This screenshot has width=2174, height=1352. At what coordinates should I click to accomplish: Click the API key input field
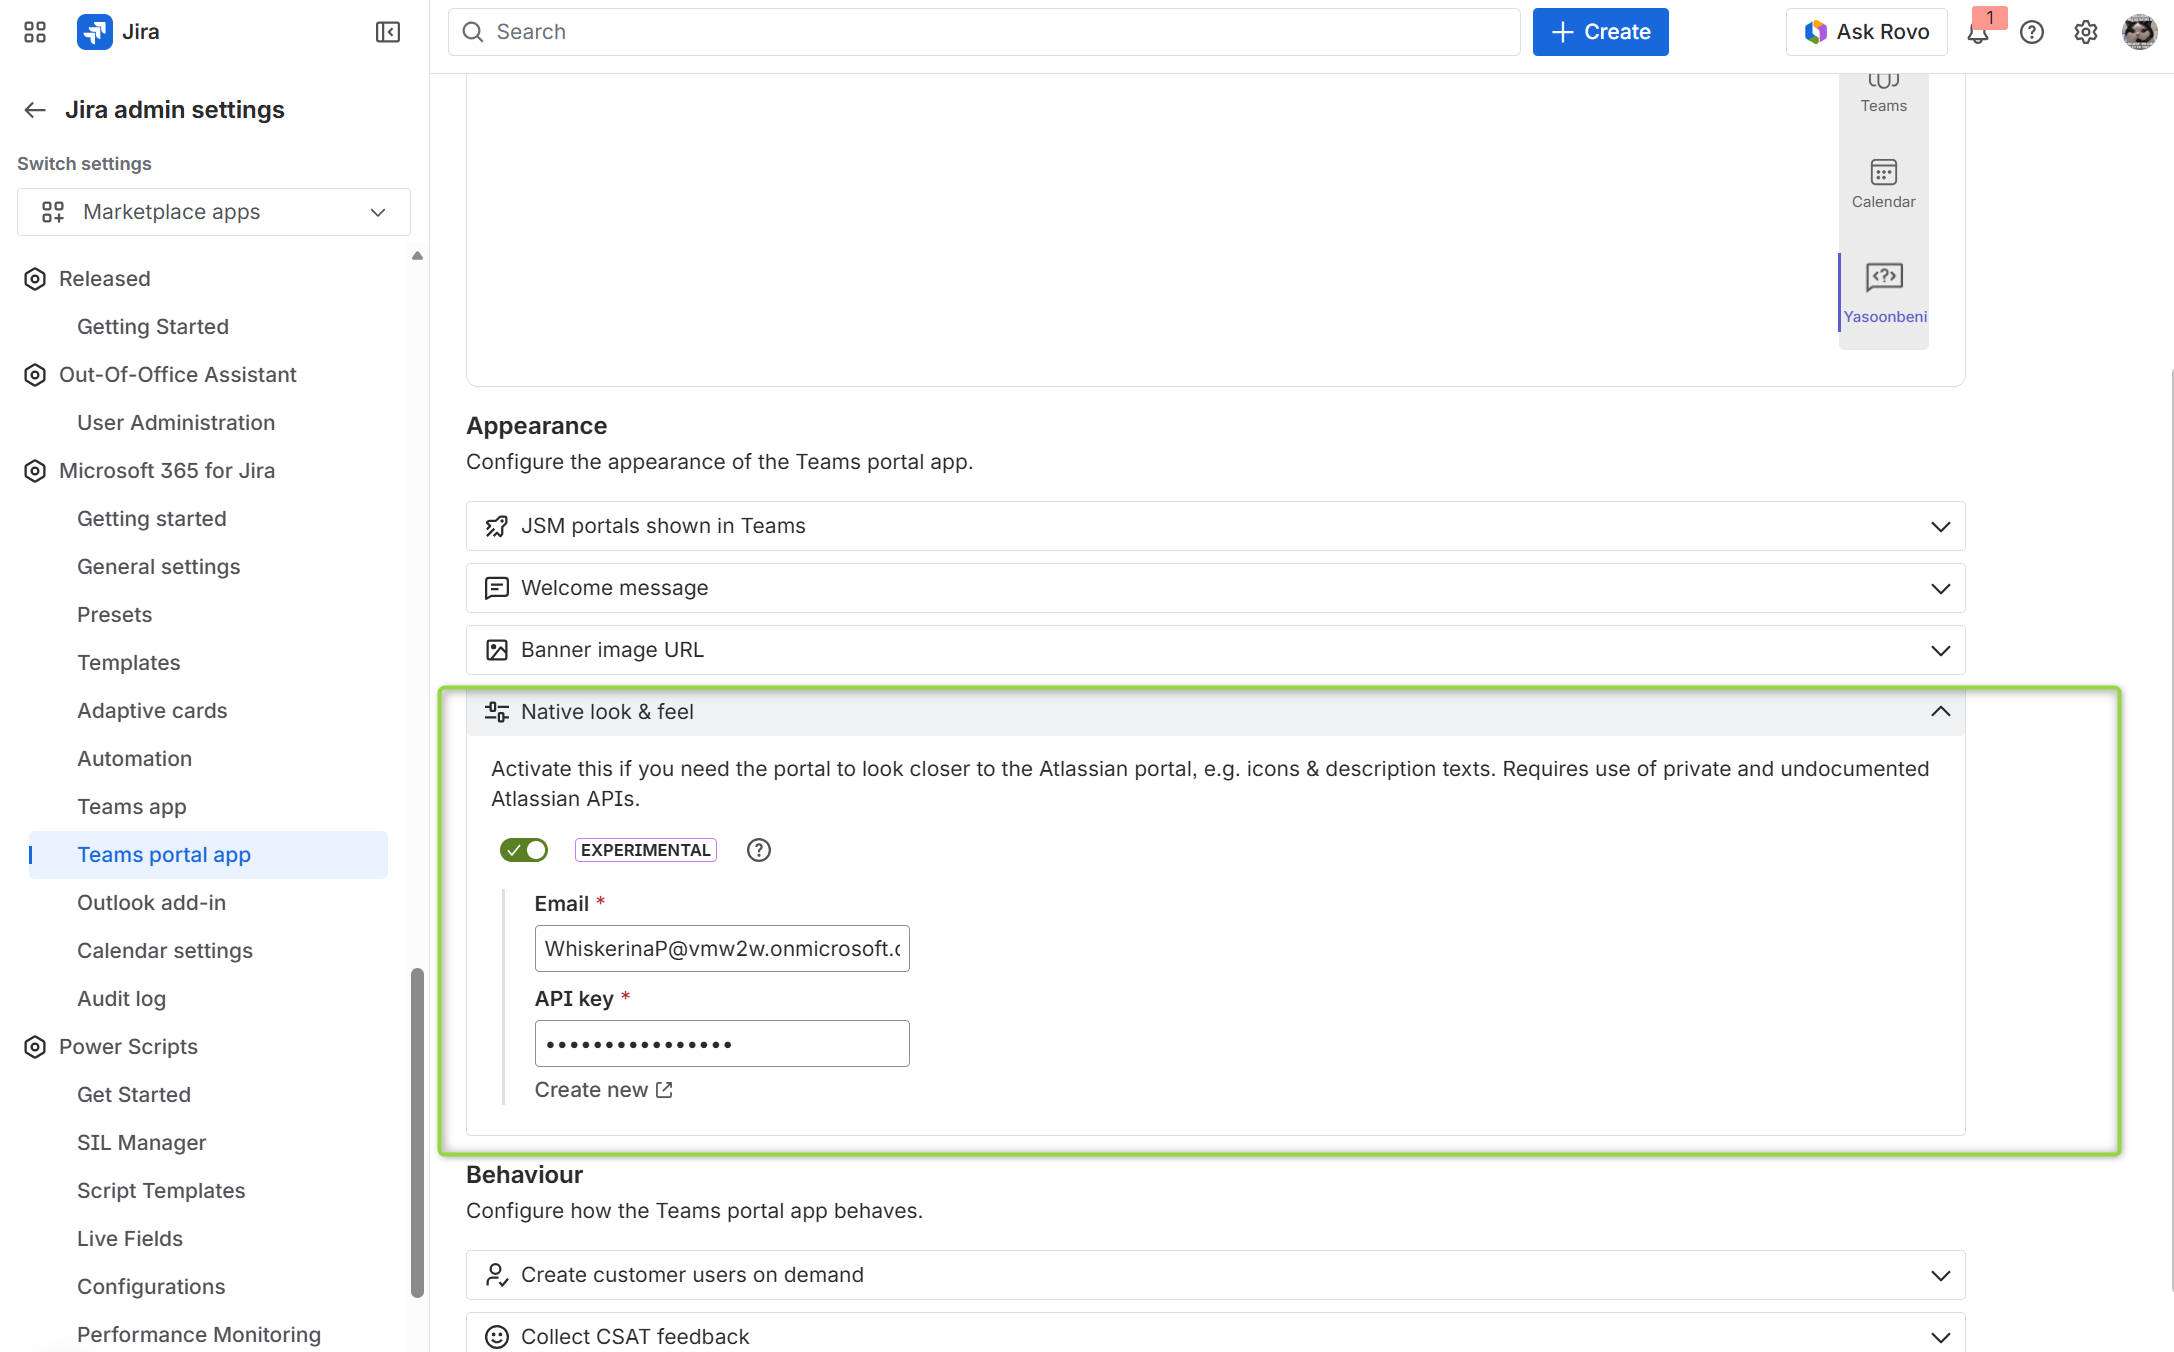pyautogui.click(x=722, y=1044)
